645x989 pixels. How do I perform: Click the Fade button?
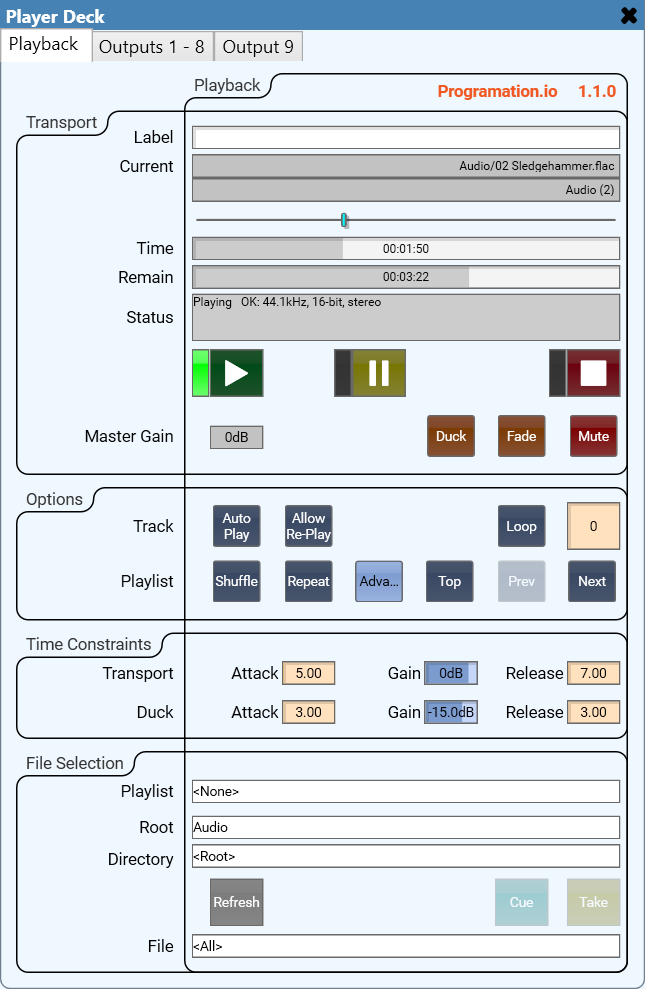pyautogui.click(x=521, y=436)
